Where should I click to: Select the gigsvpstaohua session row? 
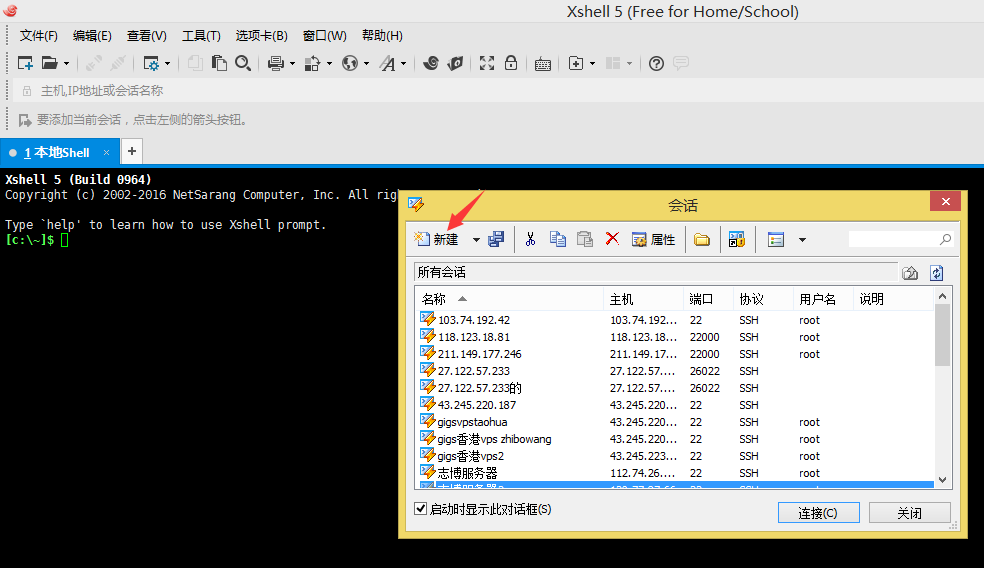(472, 422)
